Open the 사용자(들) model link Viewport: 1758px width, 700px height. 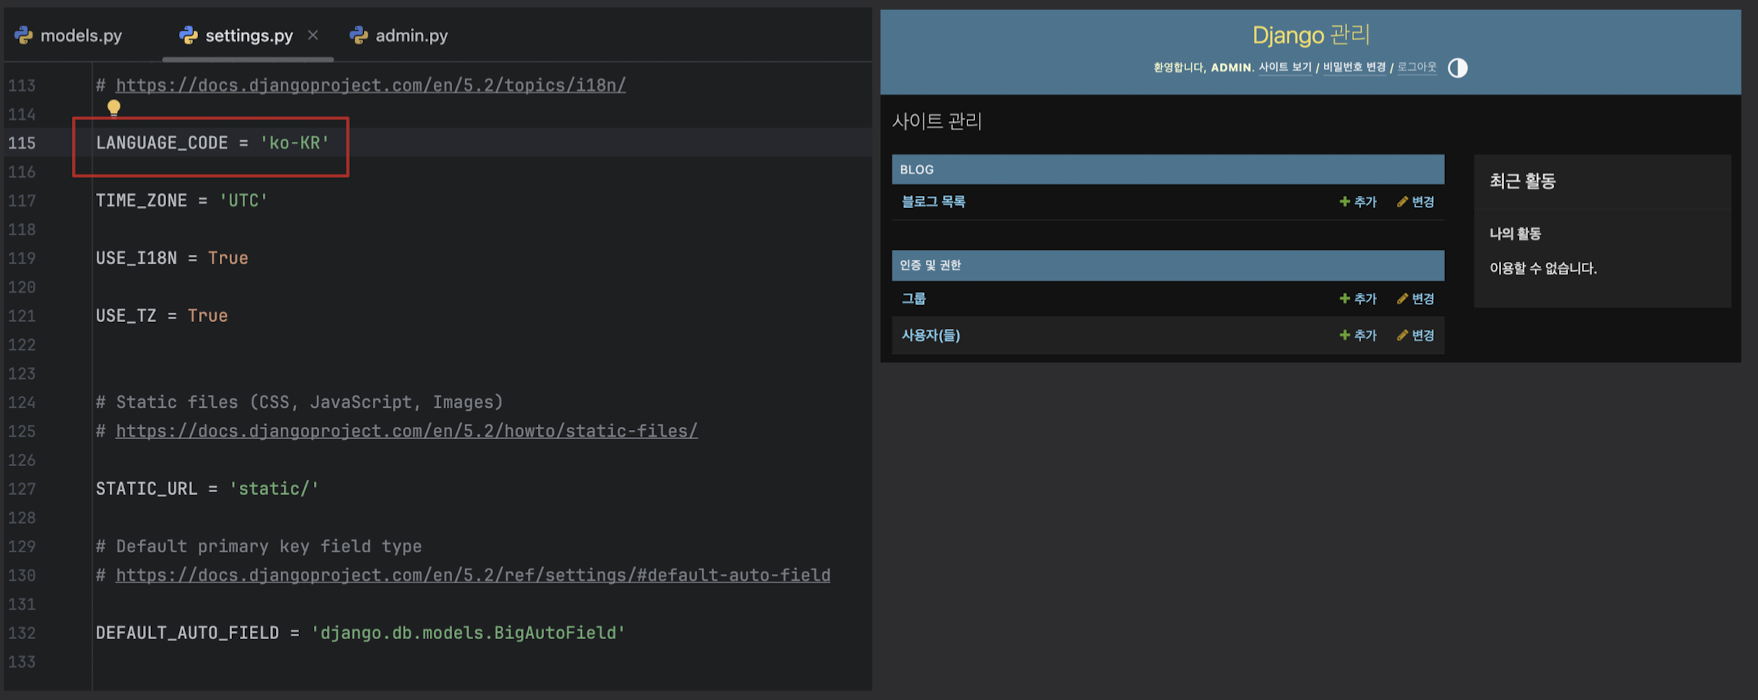coord(930,335)
